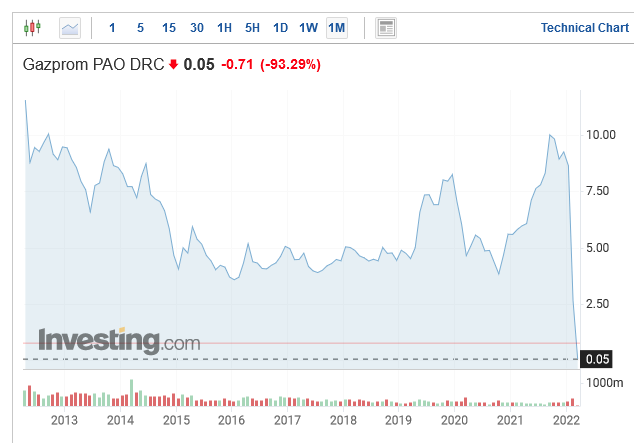Screen dimensions: 634x443
Task: Choose the 1H interval
Action: pos(224,28)
